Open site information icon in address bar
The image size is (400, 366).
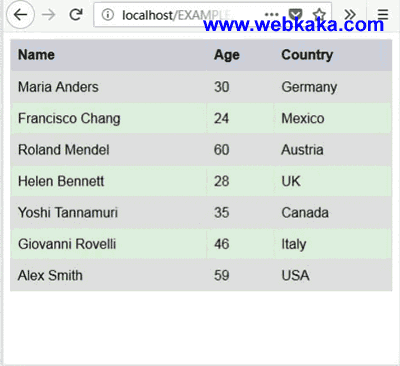(x=108, y=15)
